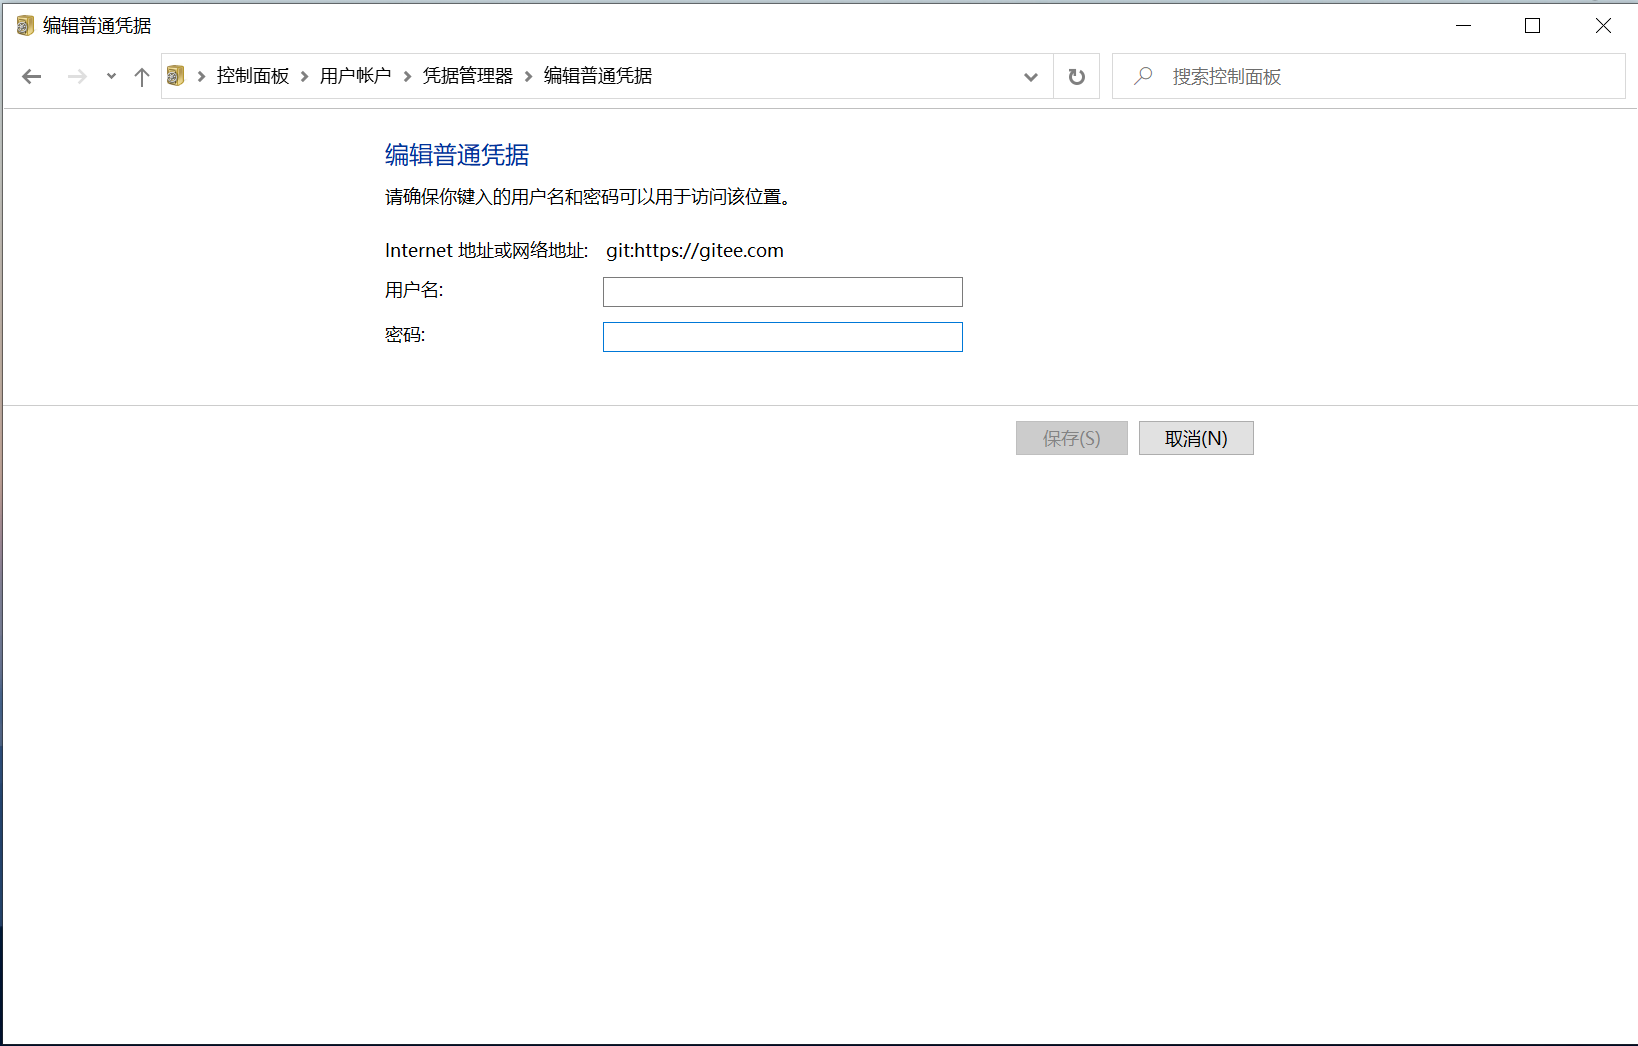
Task: Go back using the back arrow
Action: click(32, 76)
